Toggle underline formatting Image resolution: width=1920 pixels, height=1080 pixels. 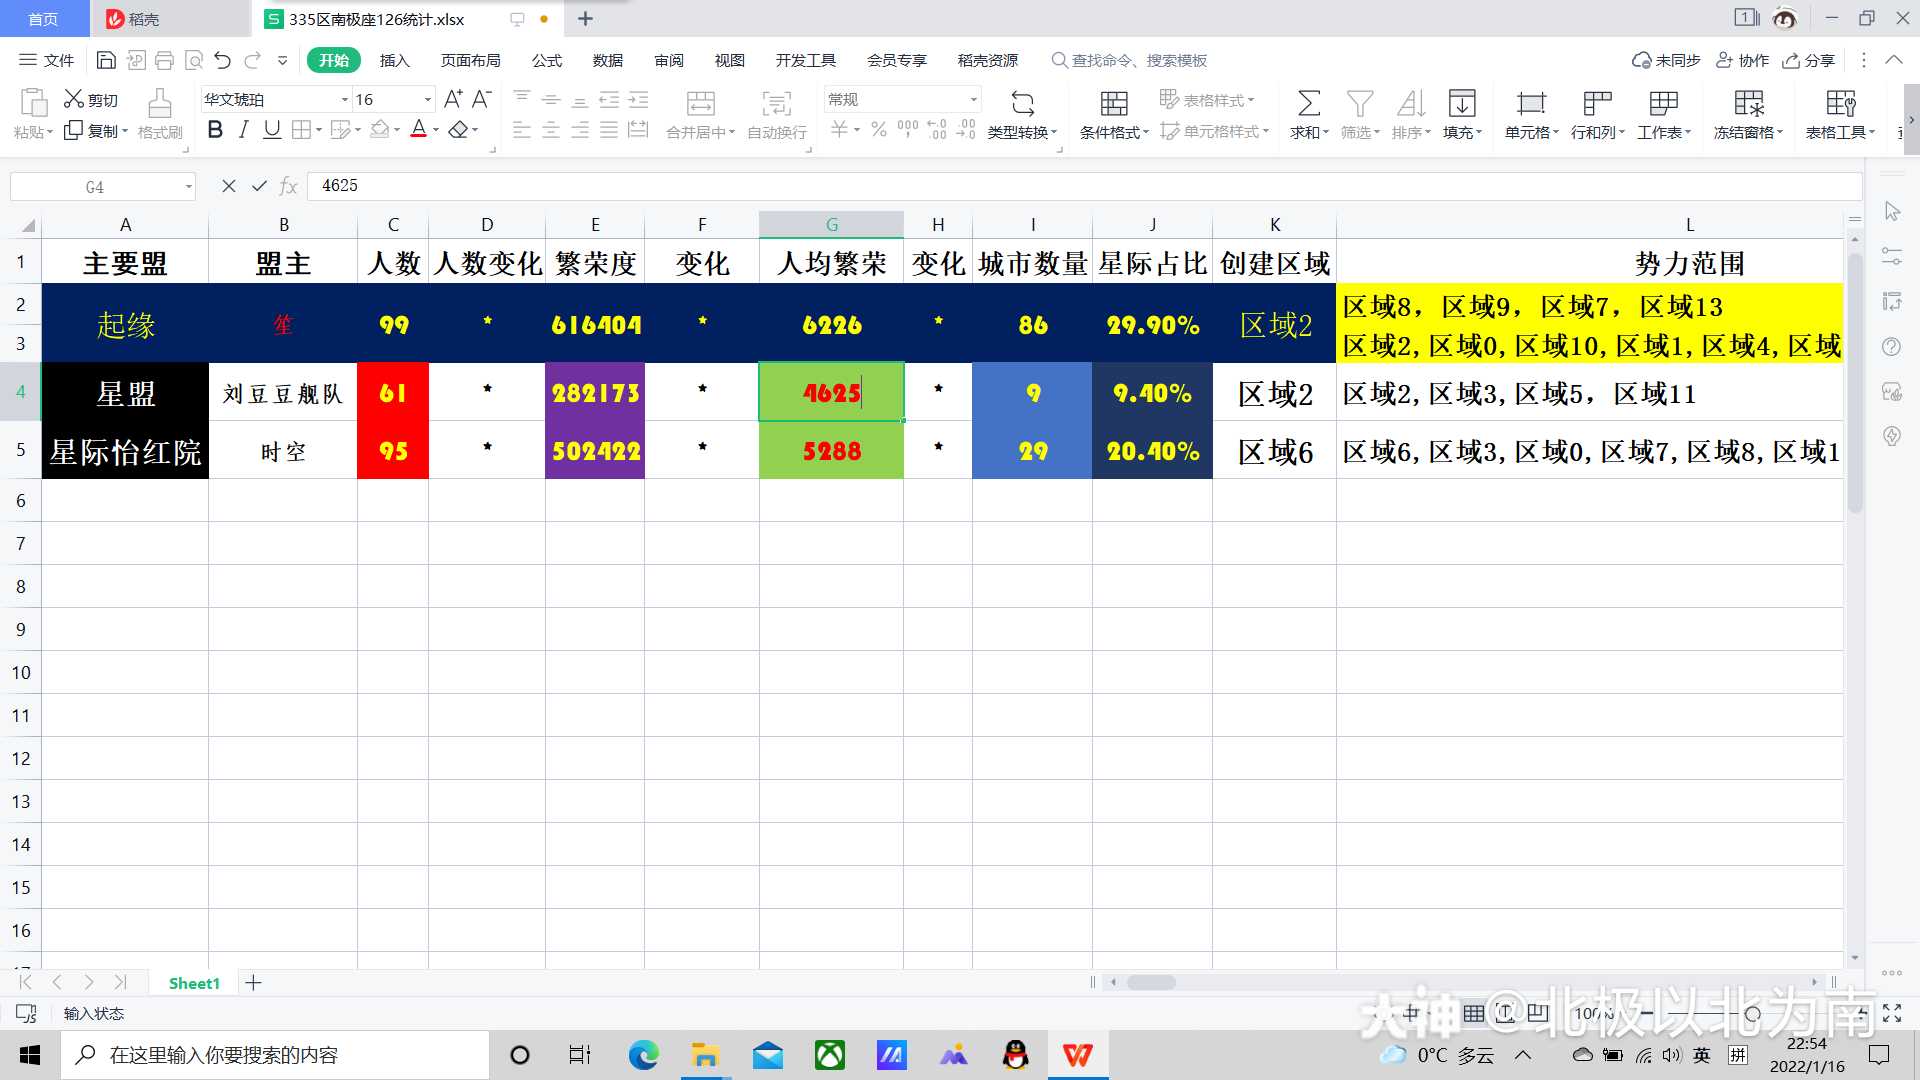271,130
